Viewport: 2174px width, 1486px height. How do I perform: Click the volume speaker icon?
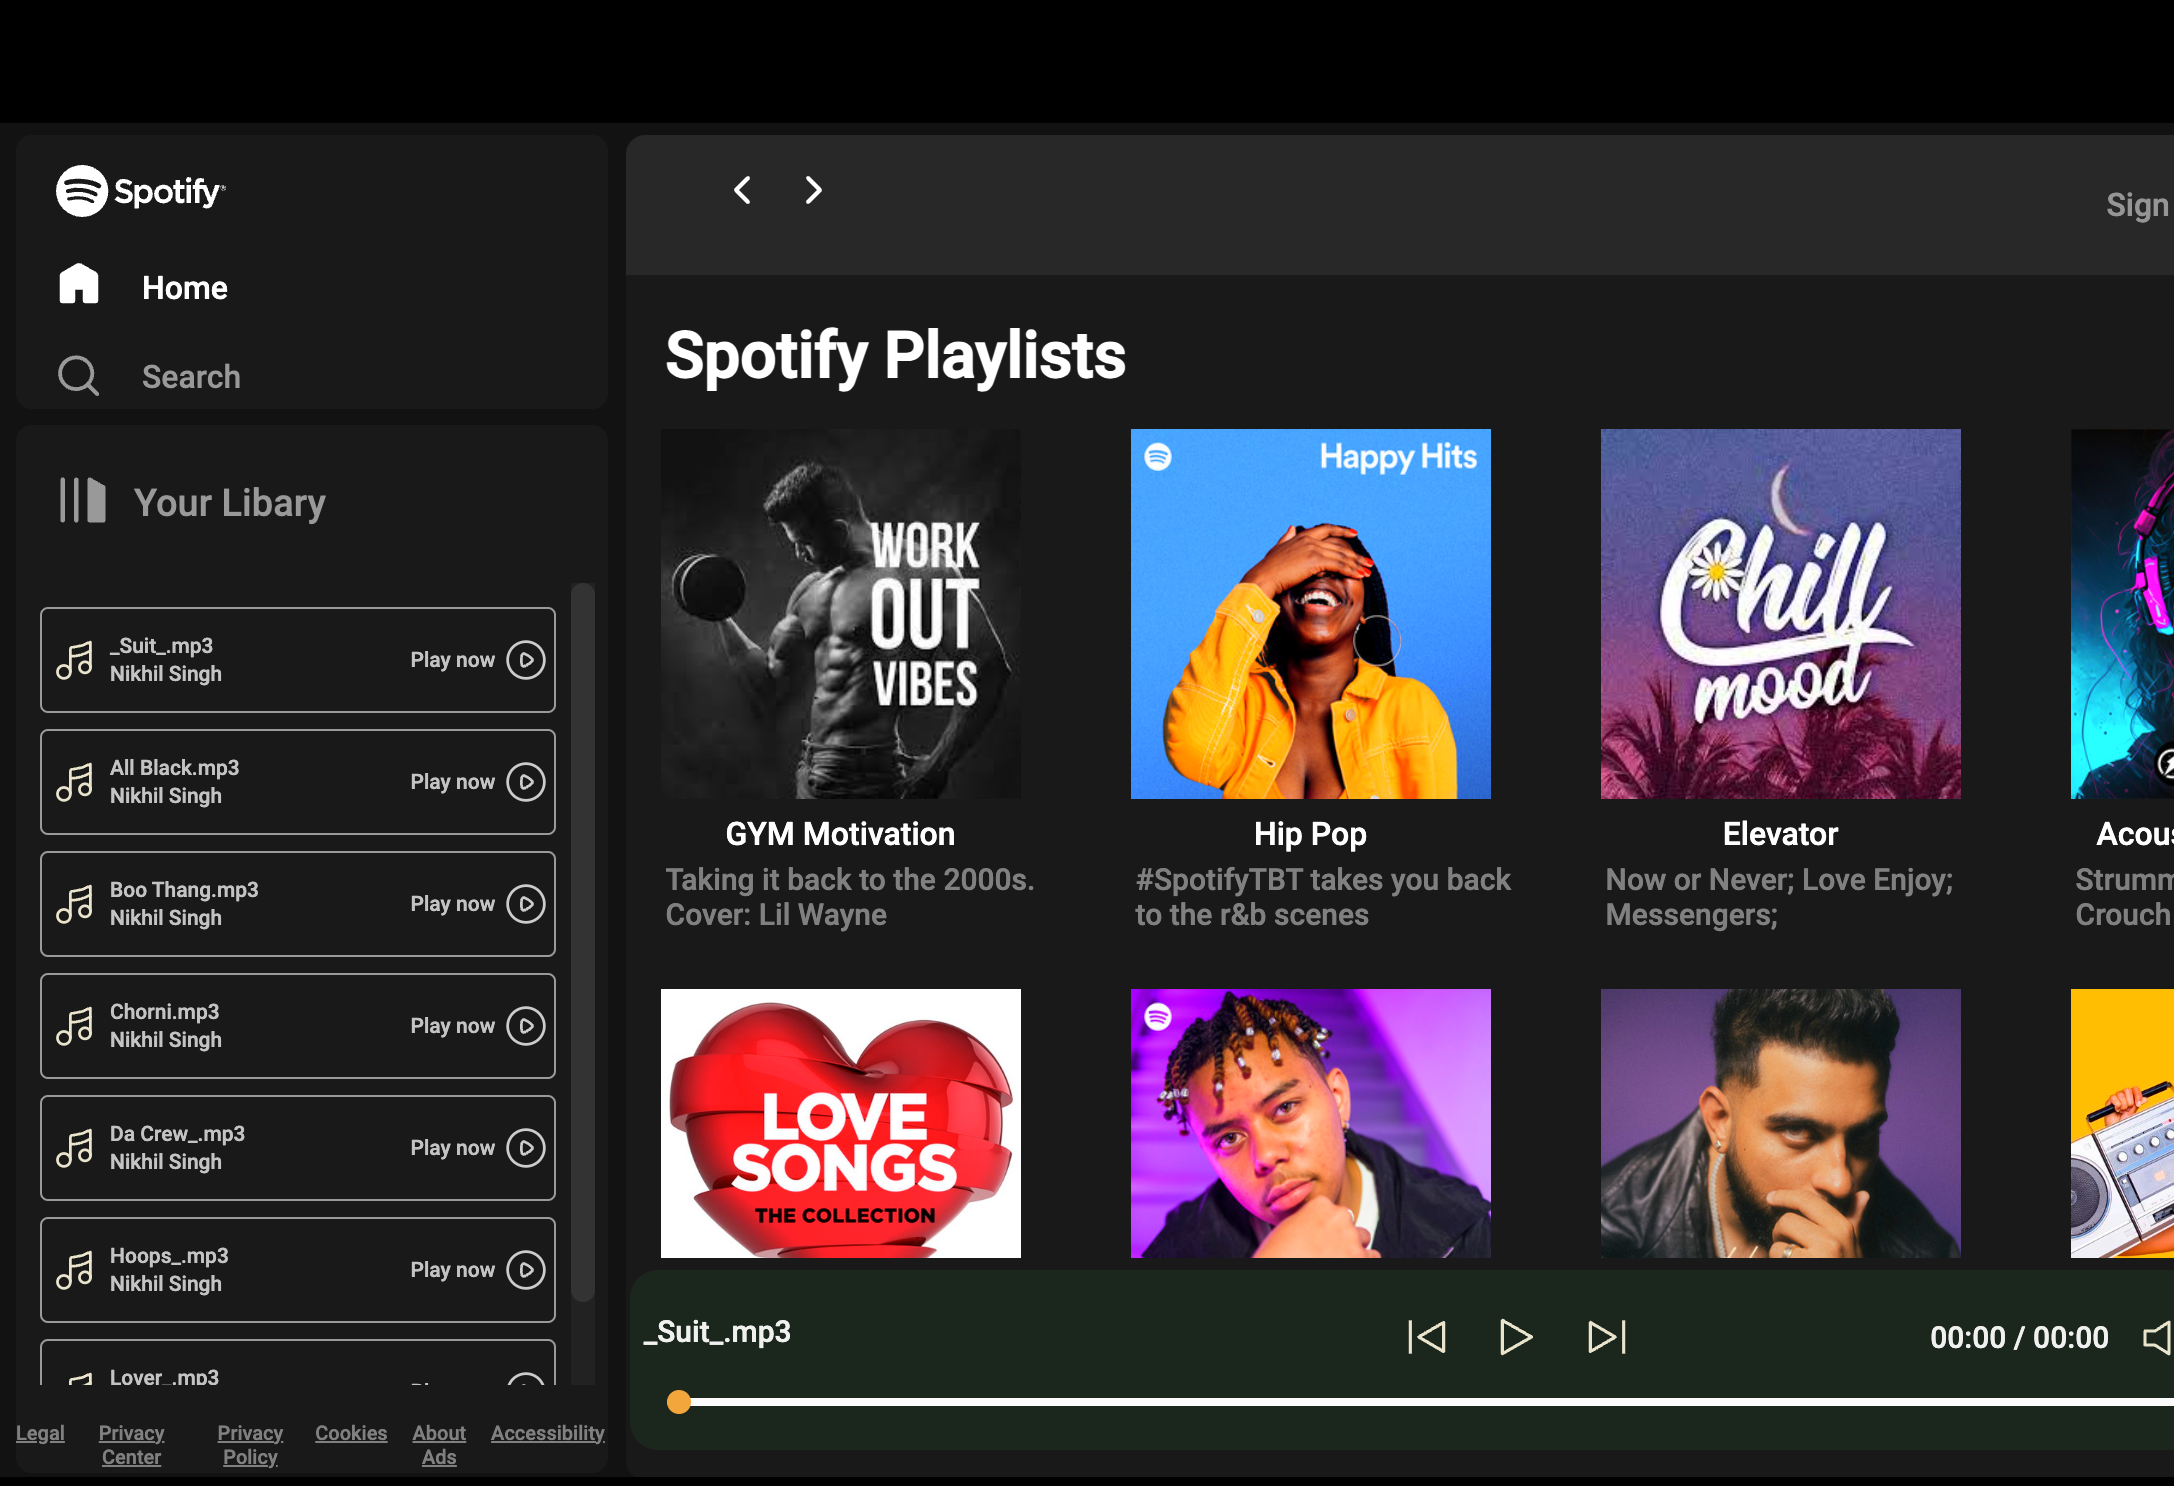tap(2158, 1337)
